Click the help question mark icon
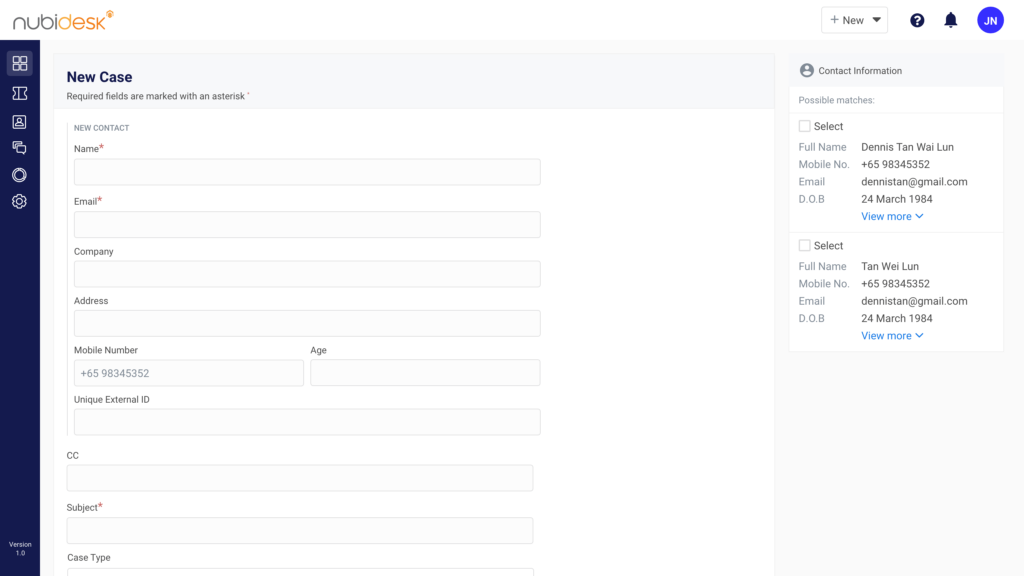 pyautogui.click(x=917, y=20)
